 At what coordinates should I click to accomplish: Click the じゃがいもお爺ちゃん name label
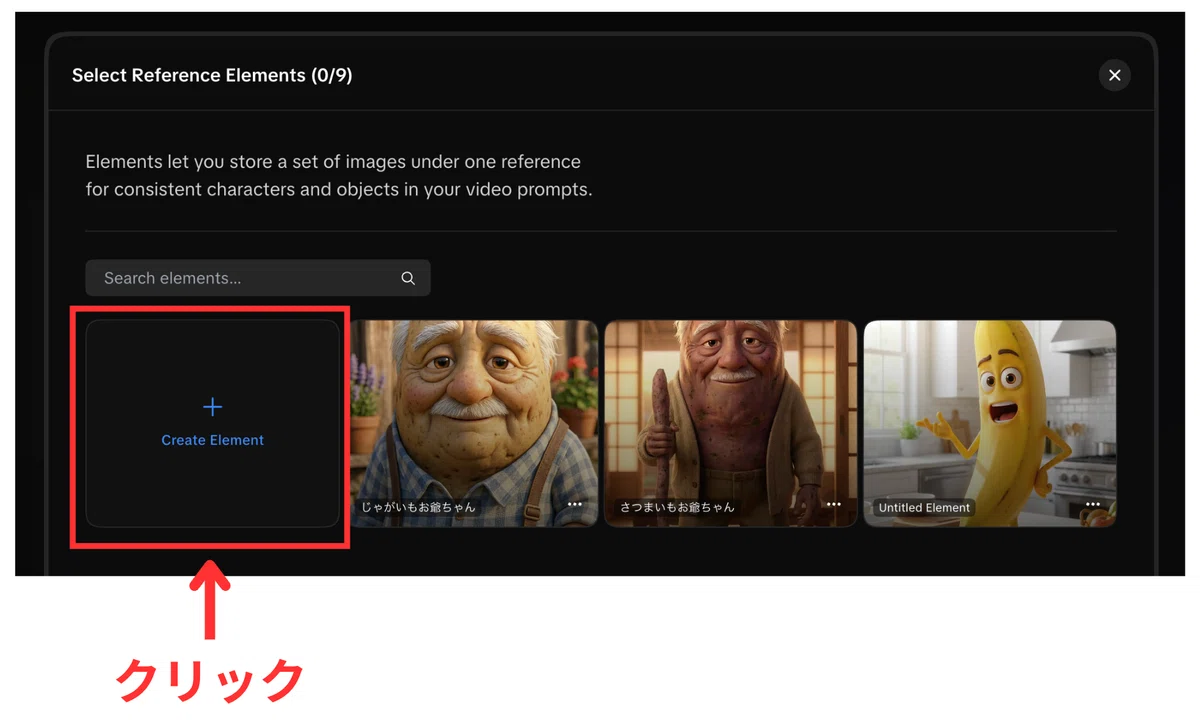(x=419, y=507)
